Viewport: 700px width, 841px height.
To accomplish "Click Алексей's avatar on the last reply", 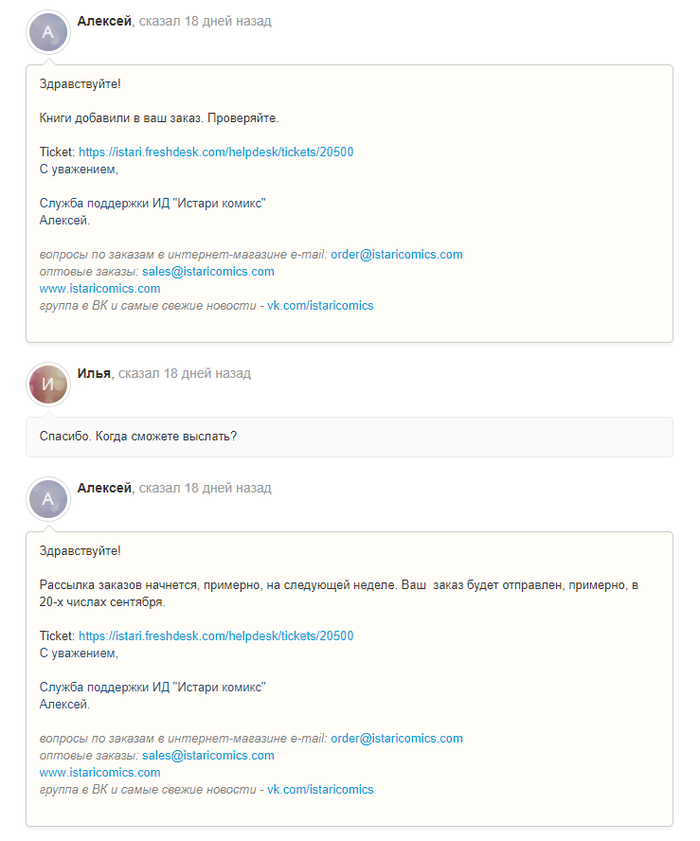I will coord(48,498).
